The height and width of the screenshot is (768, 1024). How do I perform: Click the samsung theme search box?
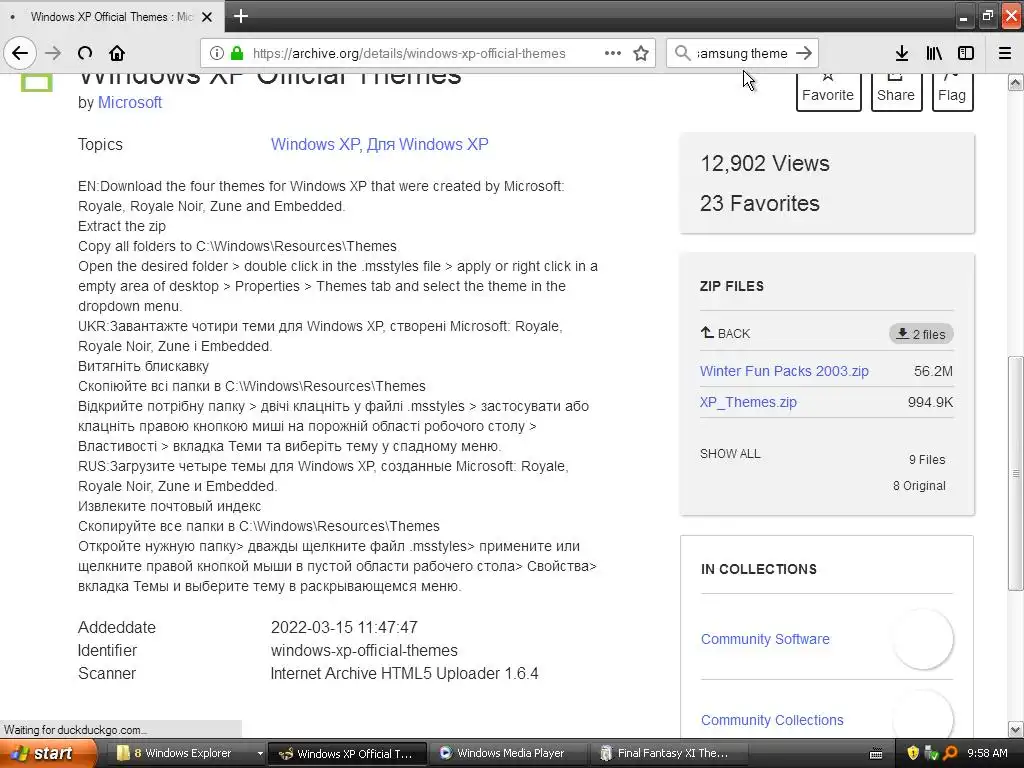coord(742,53)
